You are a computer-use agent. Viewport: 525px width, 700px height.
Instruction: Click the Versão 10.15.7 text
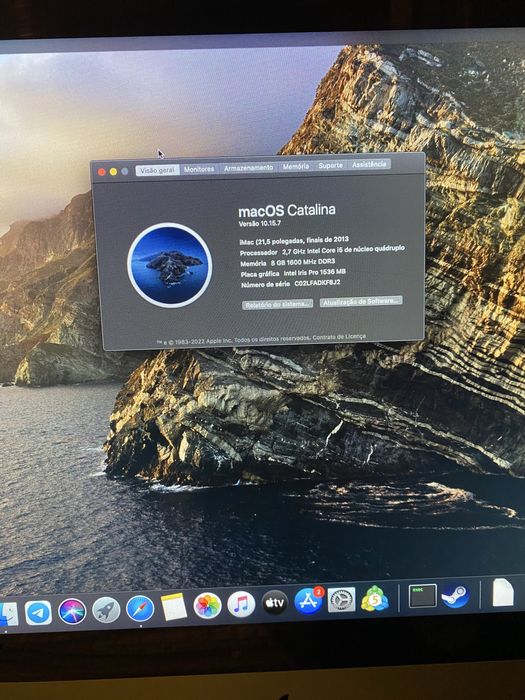coord(260,224)
